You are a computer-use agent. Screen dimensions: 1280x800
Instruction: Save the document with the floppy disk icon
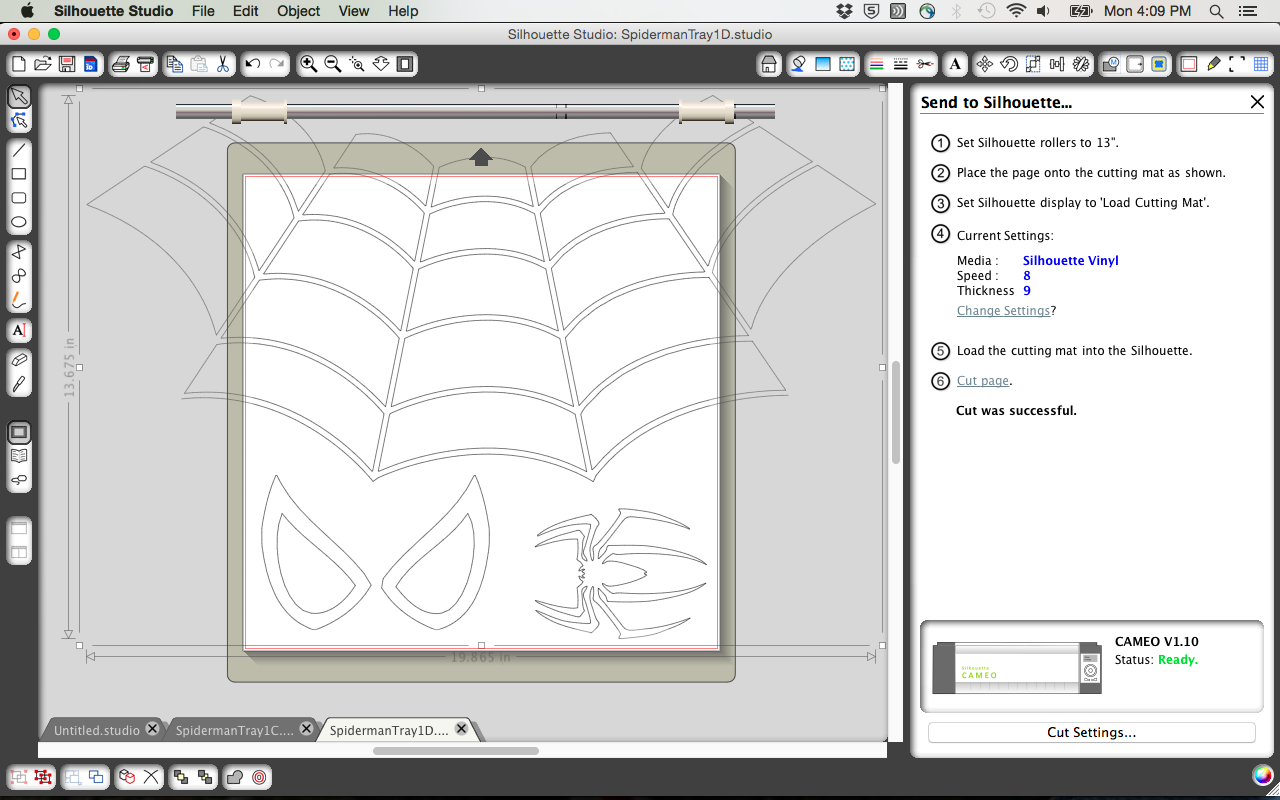coord(67,64)
